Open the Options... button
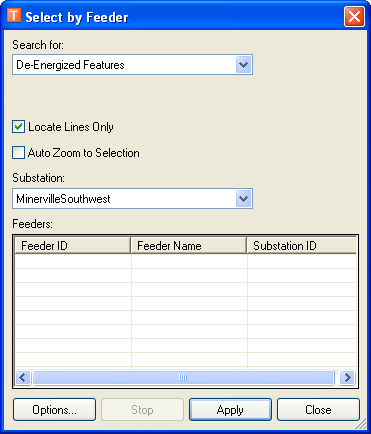 [x=54, y=410]
